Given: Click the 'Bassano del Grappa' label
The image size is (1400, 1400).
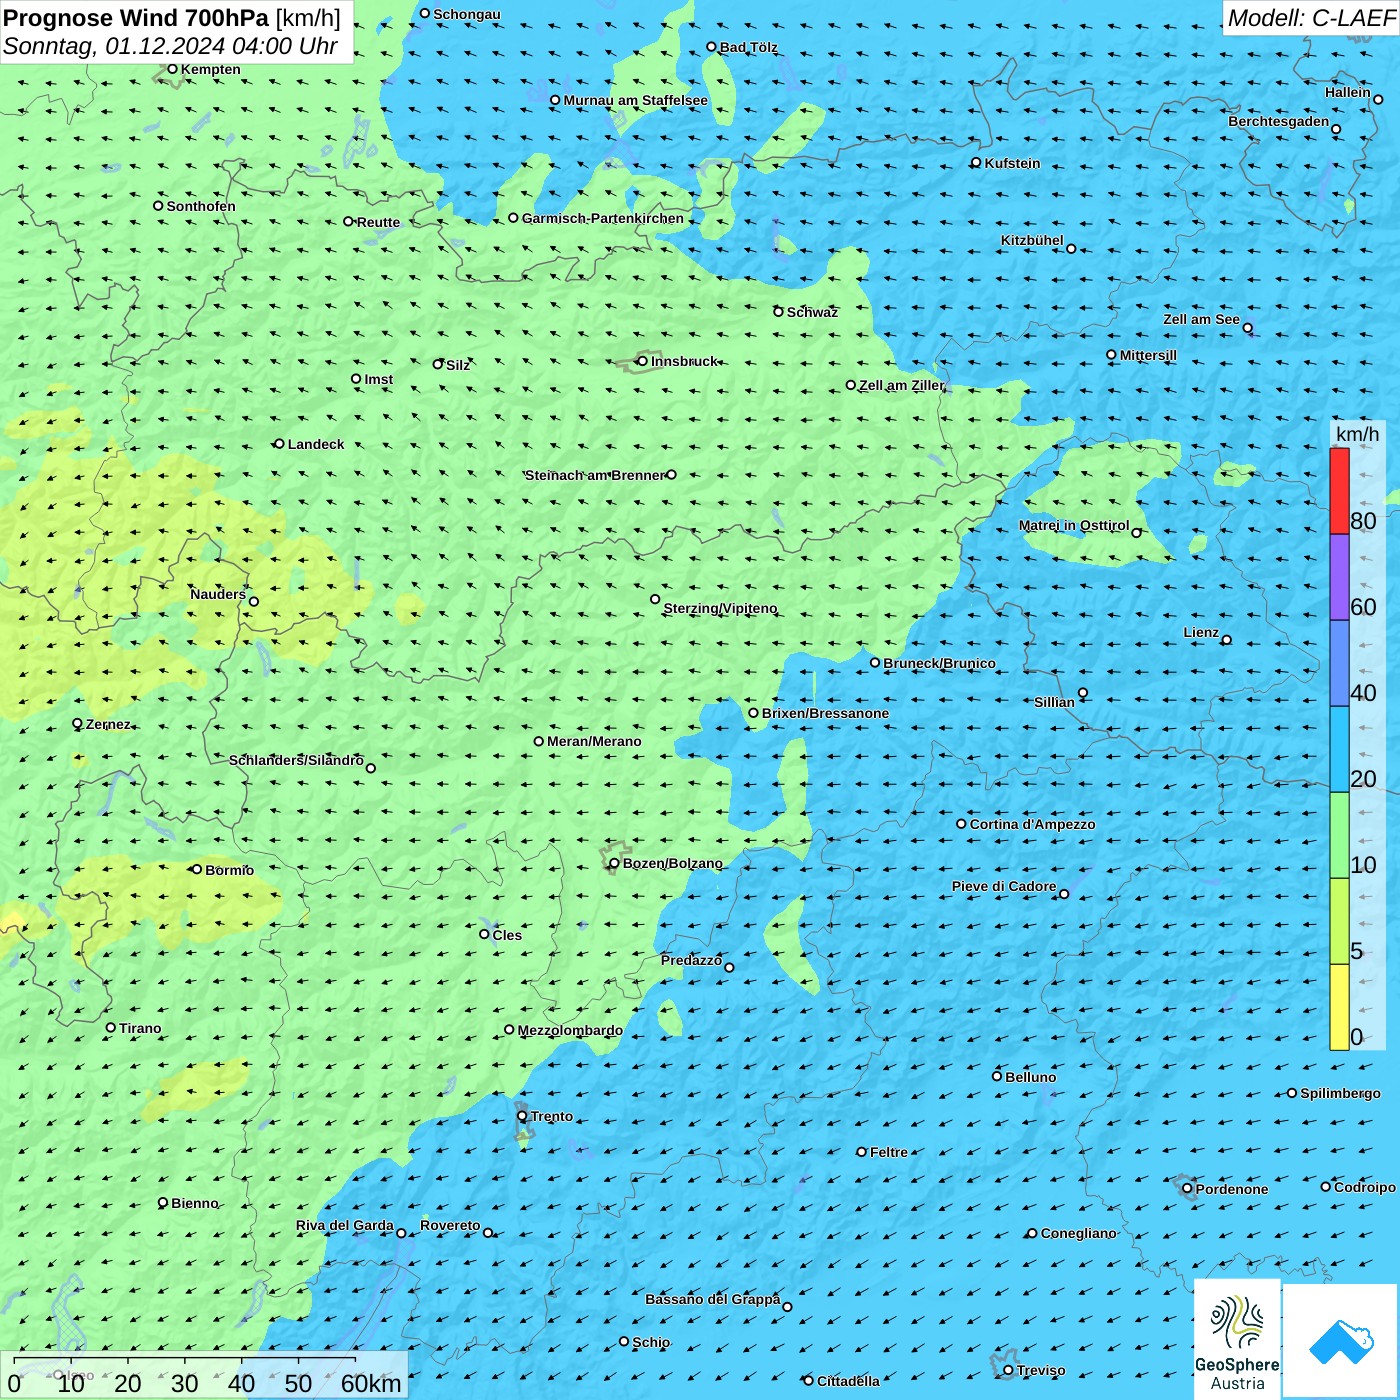Looking at the screenshot, I should point(713,1299).
